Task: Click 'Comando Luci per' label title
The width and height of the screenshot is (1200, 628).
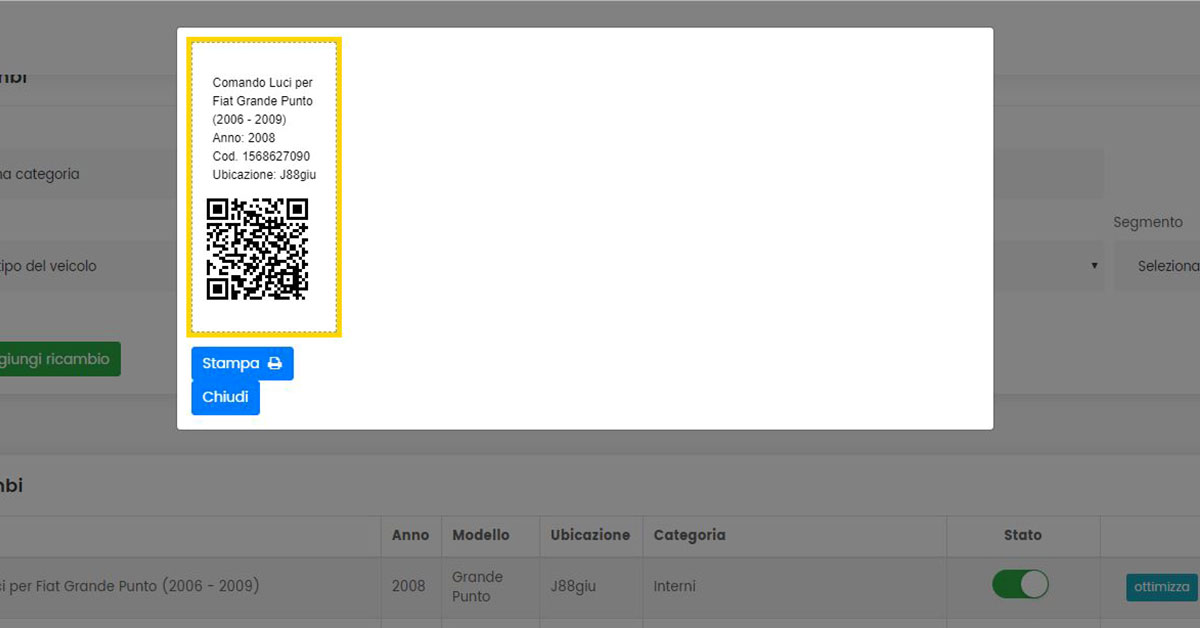Action: pyautogui.click(x=262, y=83)
